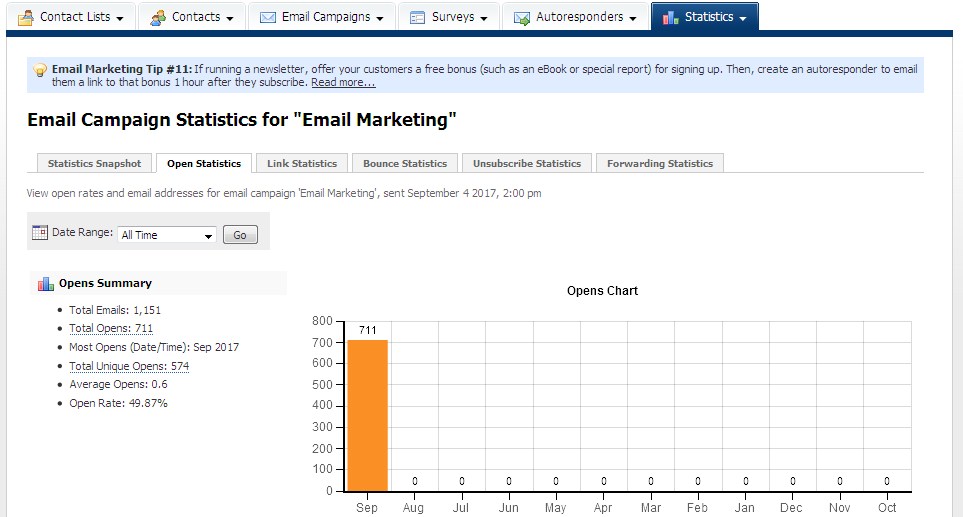Screen dimensions: 963x517
Task: Click the Contacts people icon
Action: [158, 17]
